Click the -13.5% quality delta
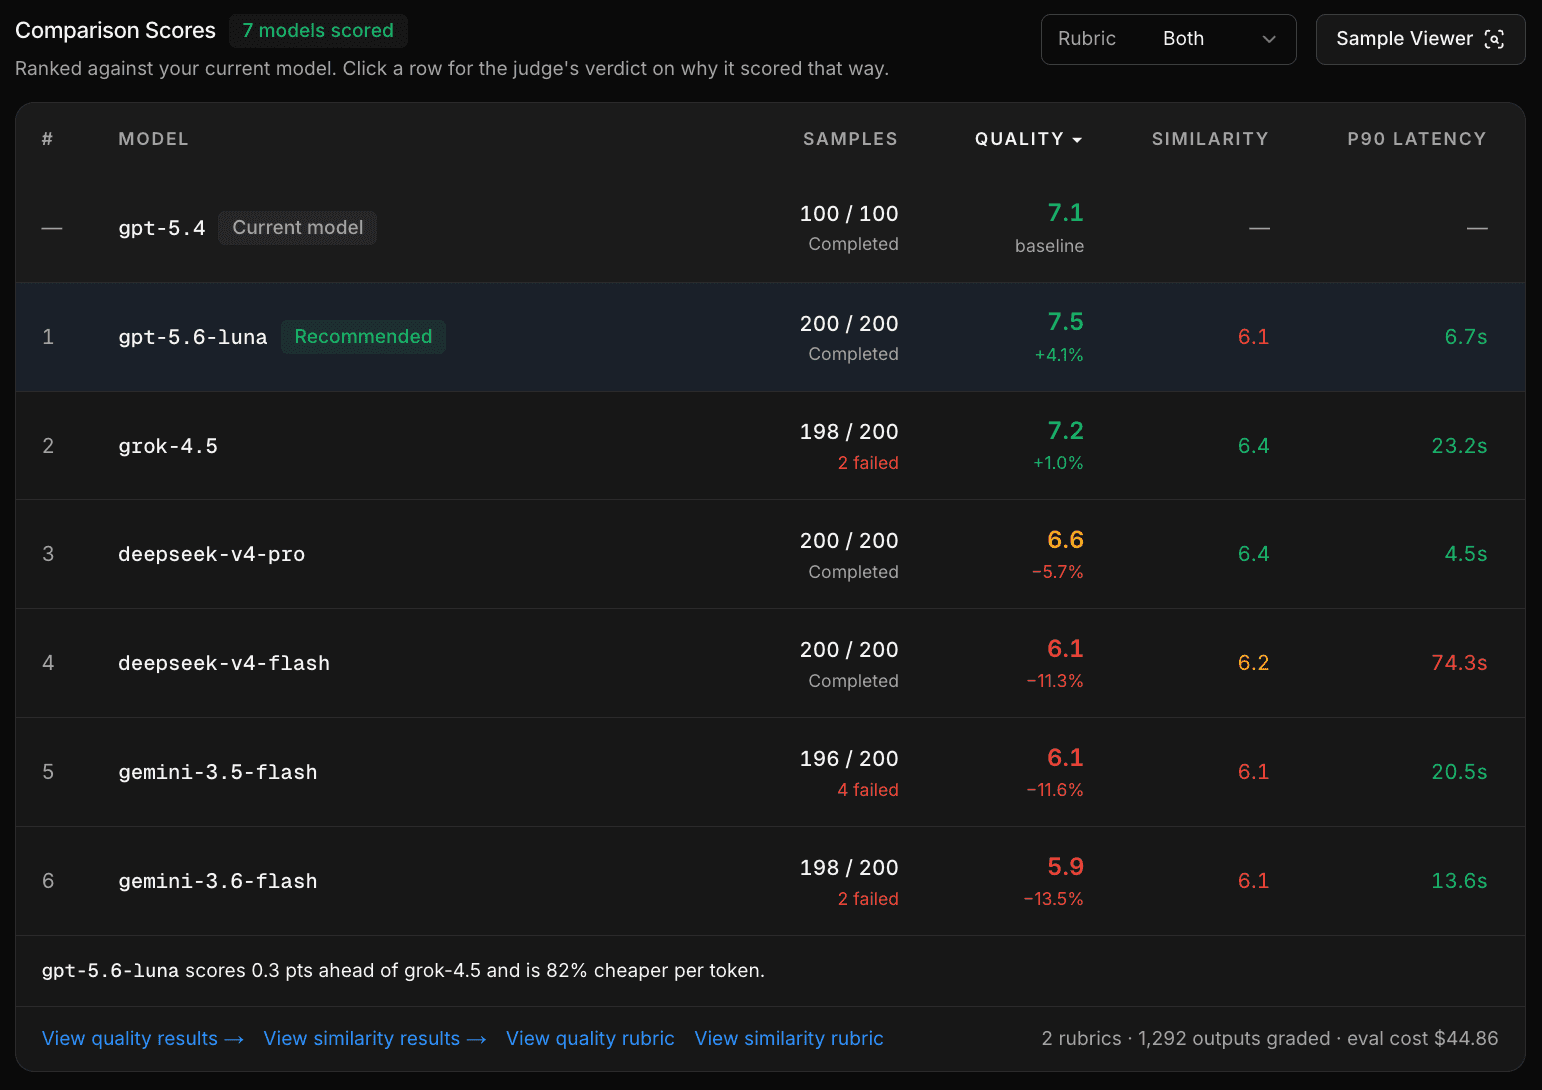The height and width of the screenshot is (1090, 1542). tap(1053, 899)
